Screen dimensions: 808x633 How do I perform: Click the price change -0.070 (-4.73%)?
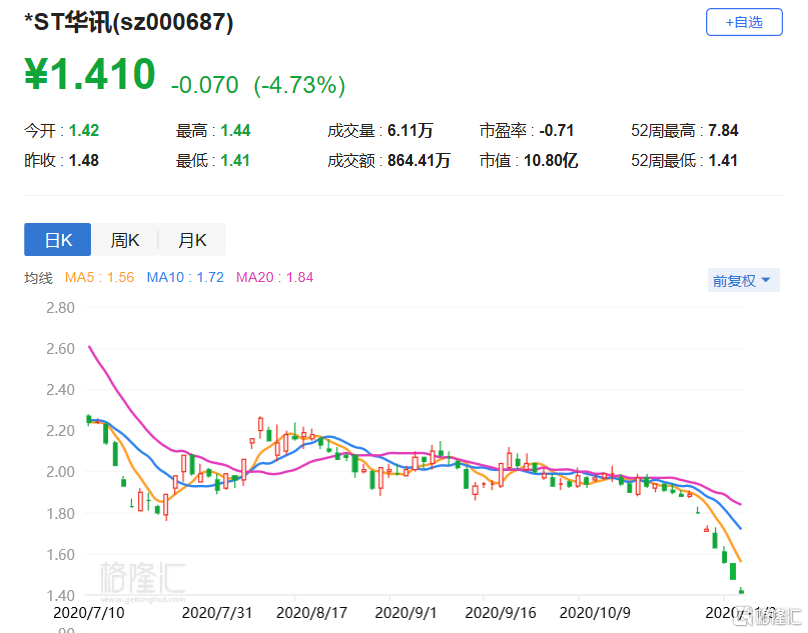tap(258, 85)
